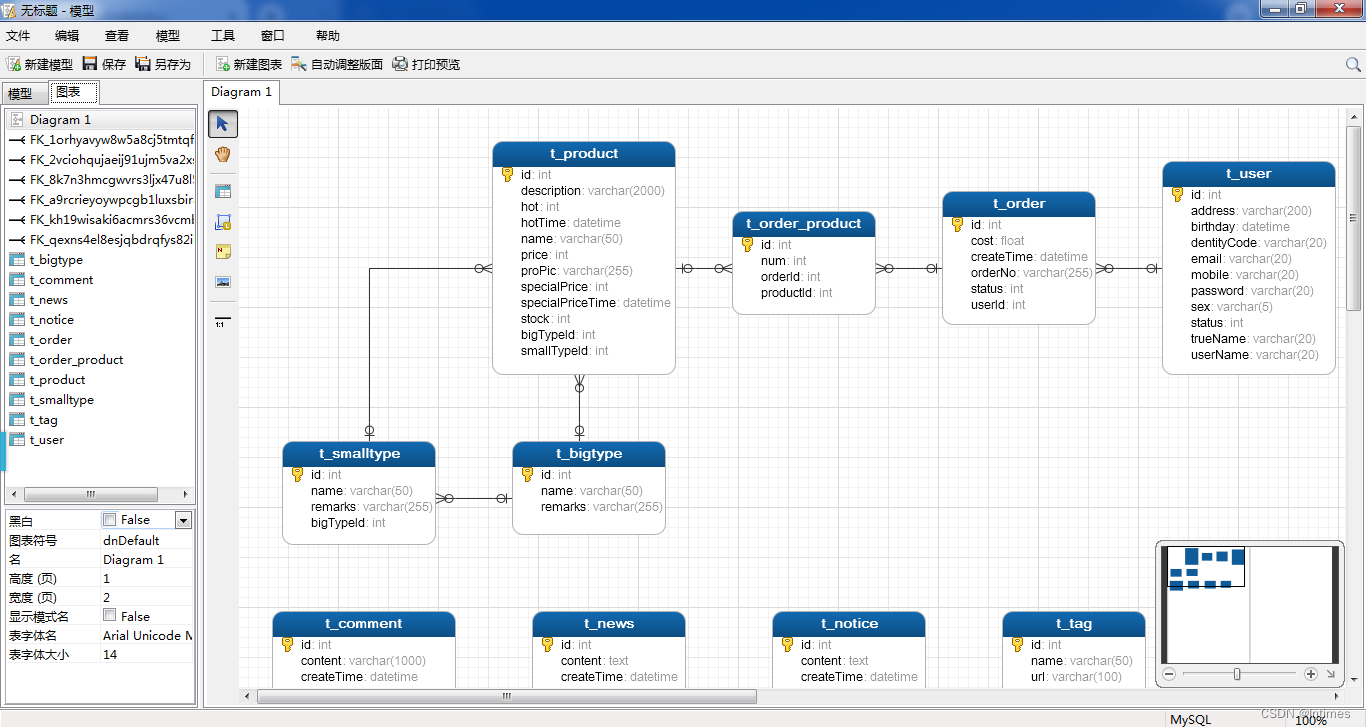Select the hand pan tool
1366x728 pixels.
[223, 154]
